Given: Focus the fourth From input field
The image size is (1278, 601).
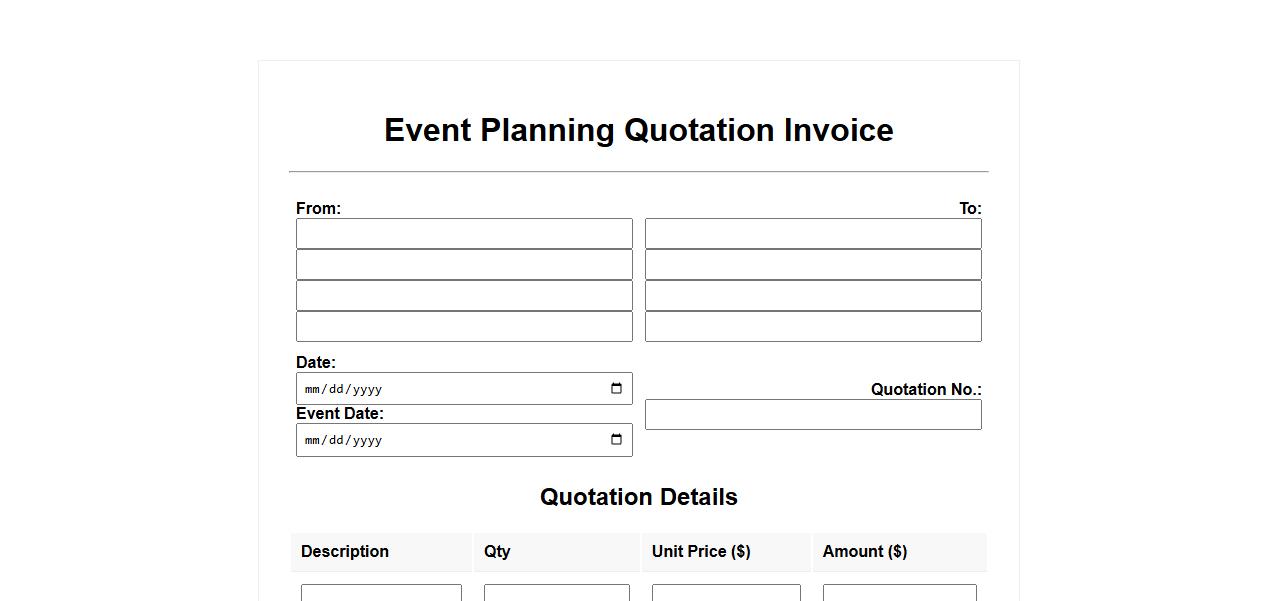Looking at the screenshot, I should click(464, 327).
